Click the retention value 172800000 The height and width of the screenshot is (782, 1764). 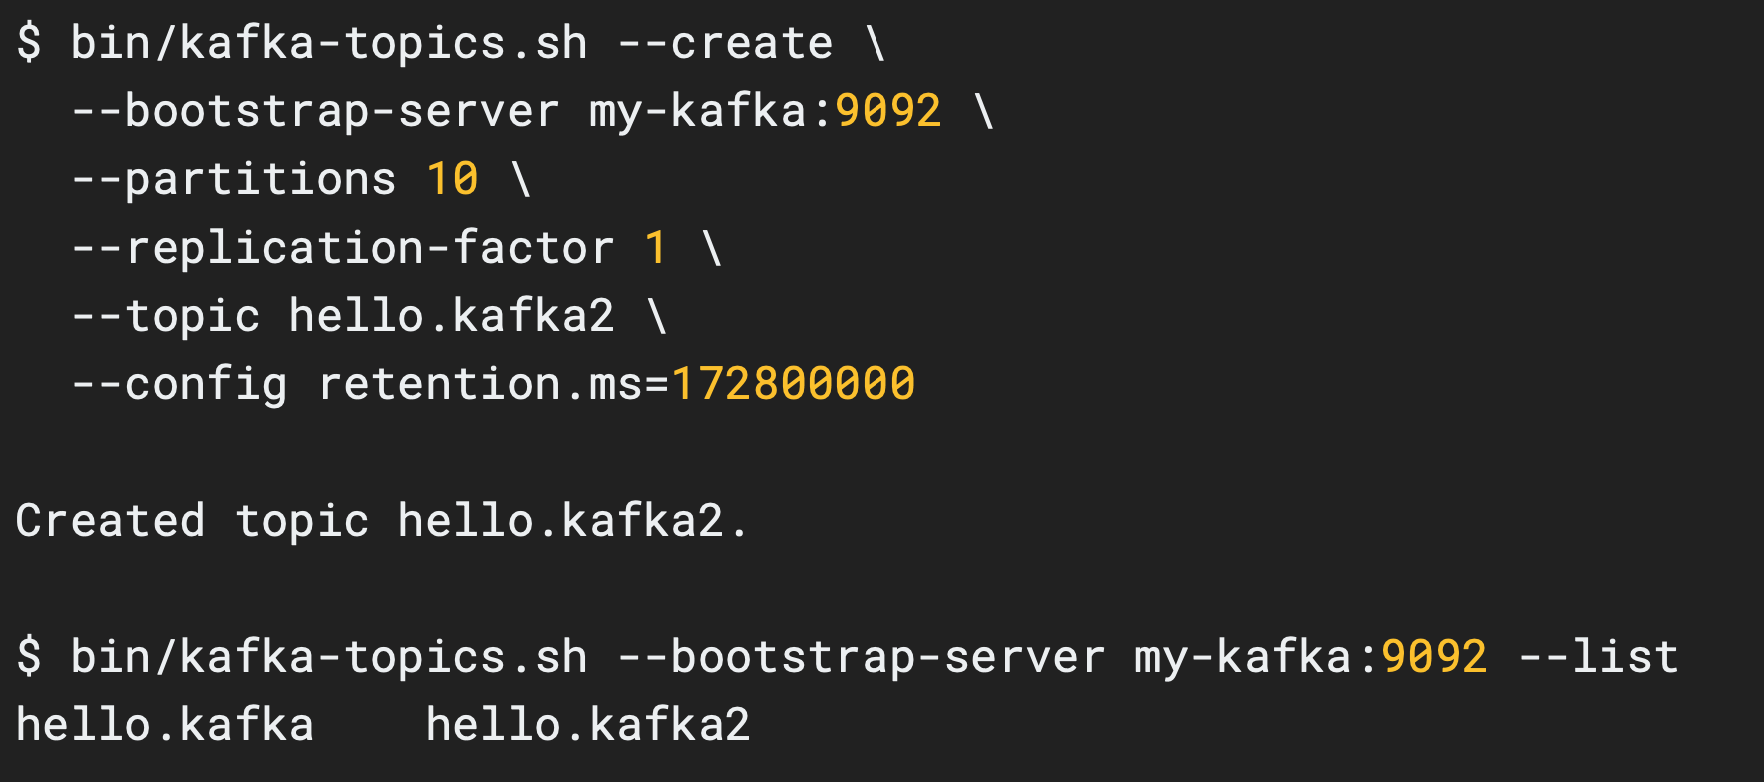pos(793,384)
